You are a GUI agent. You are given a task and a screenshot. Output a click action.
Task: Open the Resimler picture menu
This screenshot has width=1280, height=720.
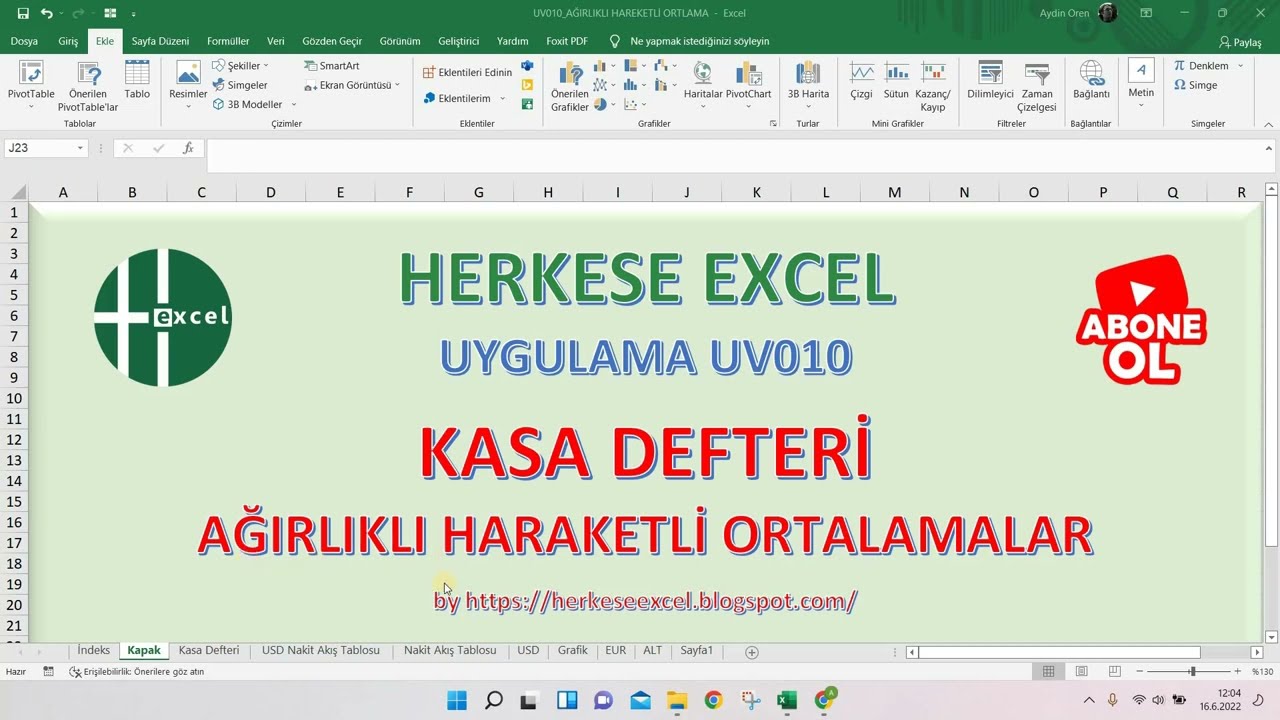(188, 85)
